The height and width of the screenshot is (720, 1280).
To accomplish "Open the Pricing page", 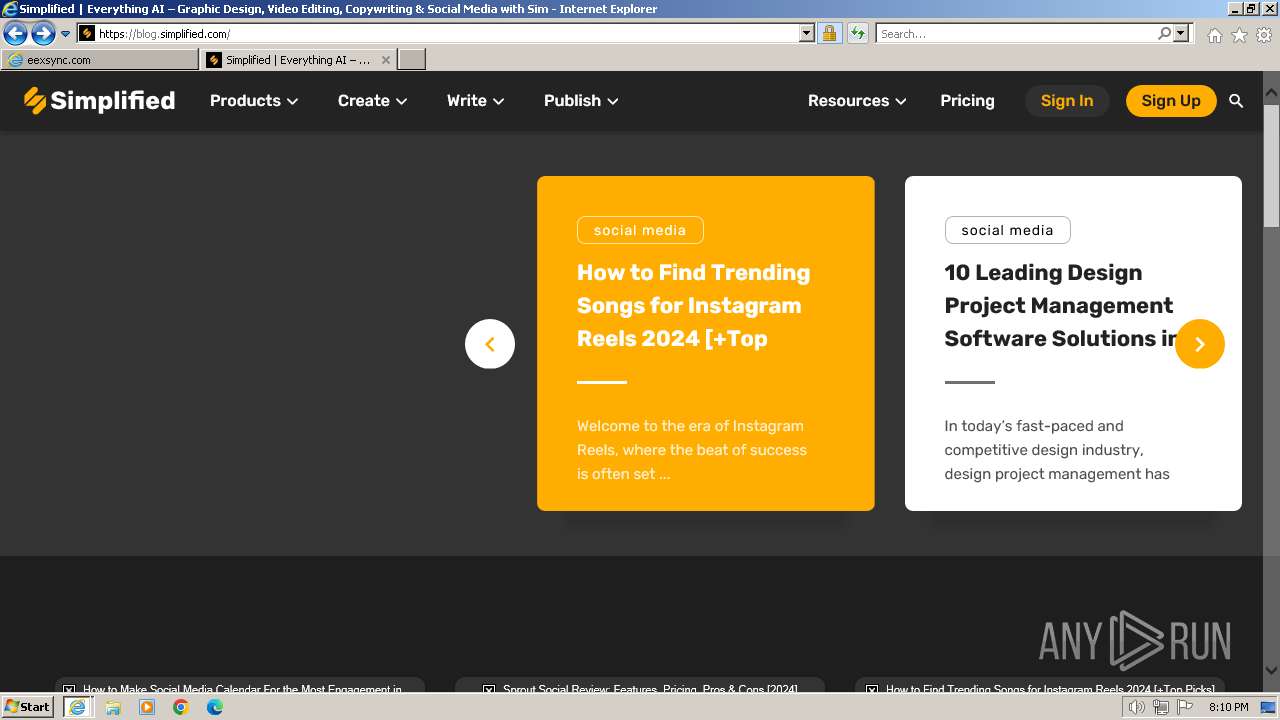I will (x=967, y=101).
